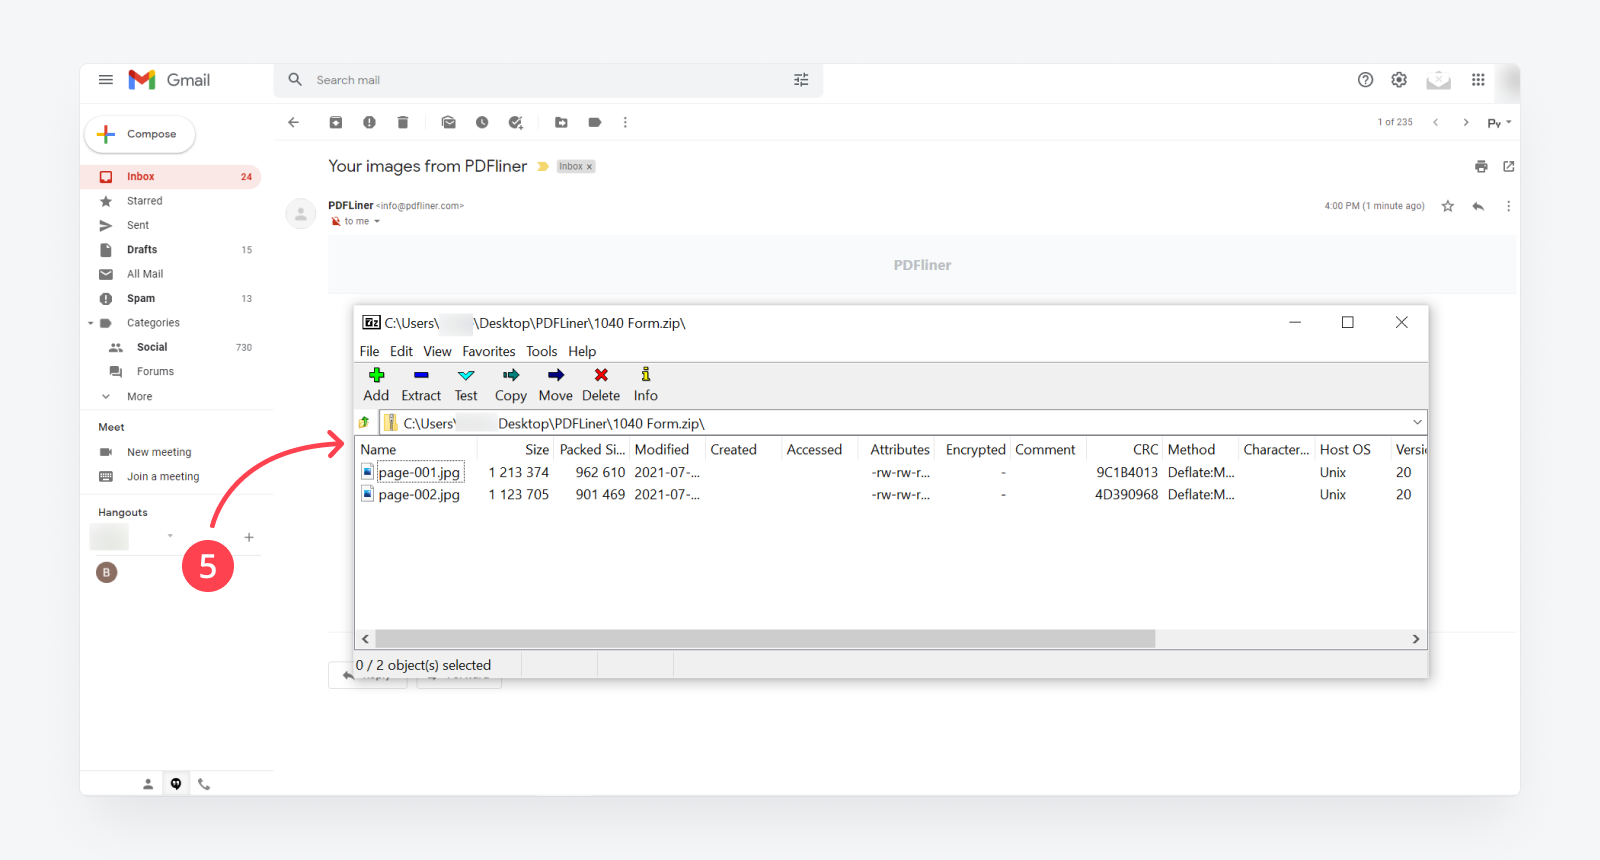The height and width of the screenshot is (860, 1600).
Task: Open Gmail support help icon
Action: tap(1365, 80)
